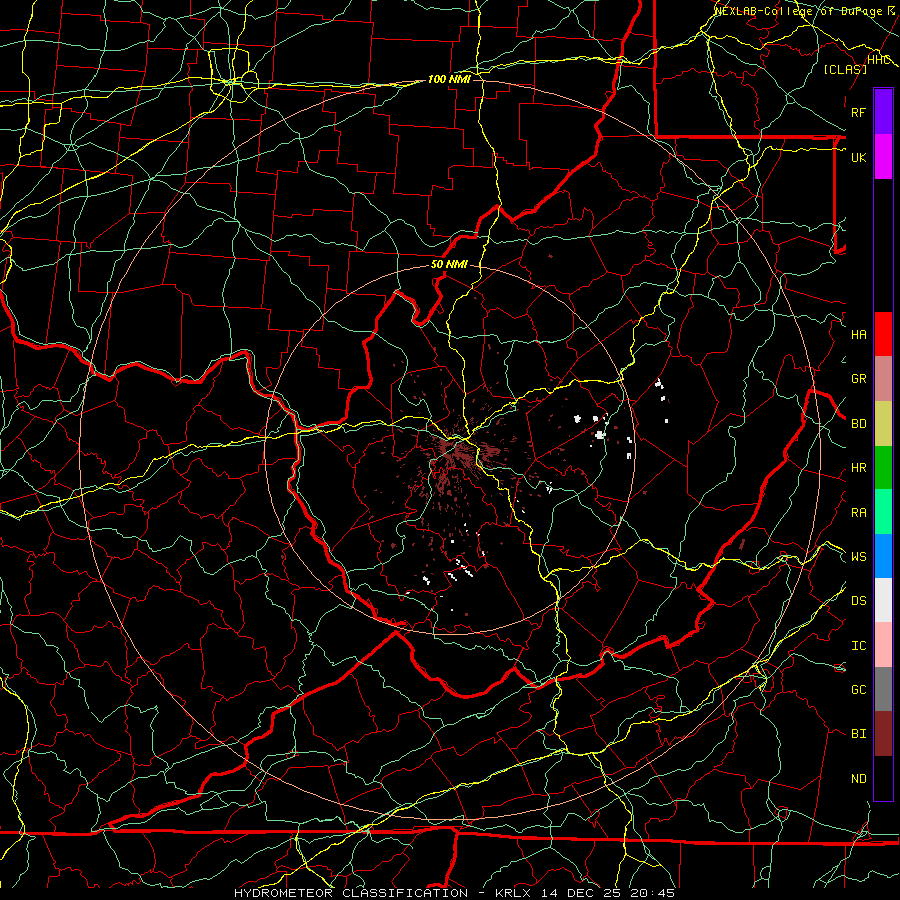Click the 'ND' legend label

coord(858,779)
